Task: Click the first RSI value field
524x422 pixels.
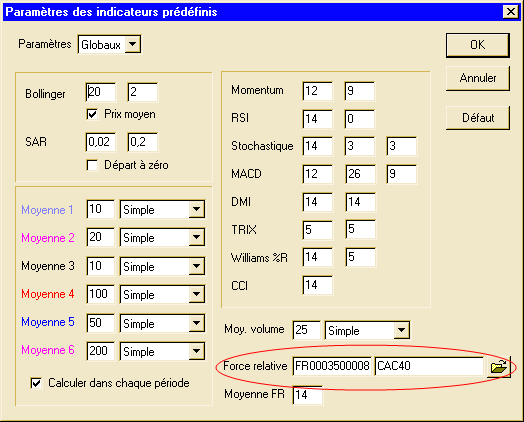Action: tap(317, 119)
